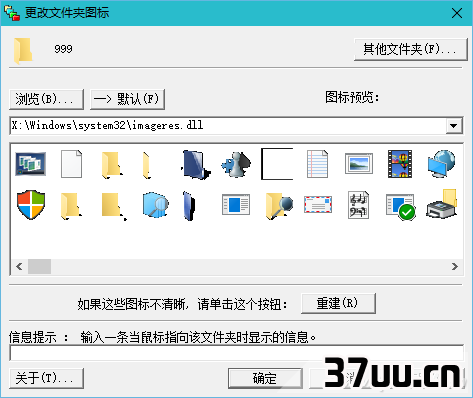
Task: Select the puzzle and chess pawn icon
Action: point(236,164)
